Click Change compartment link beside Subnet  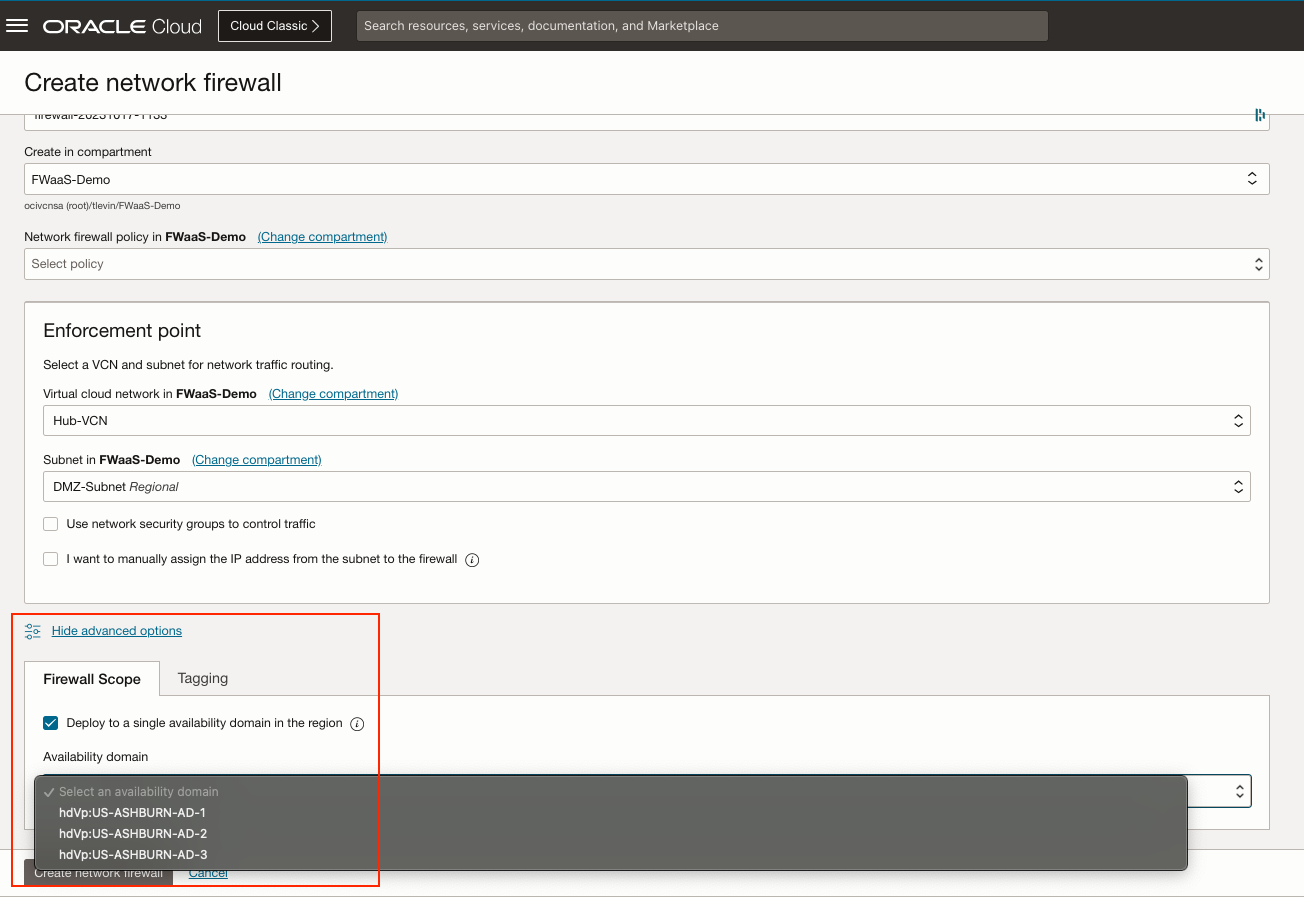[257, 460]
